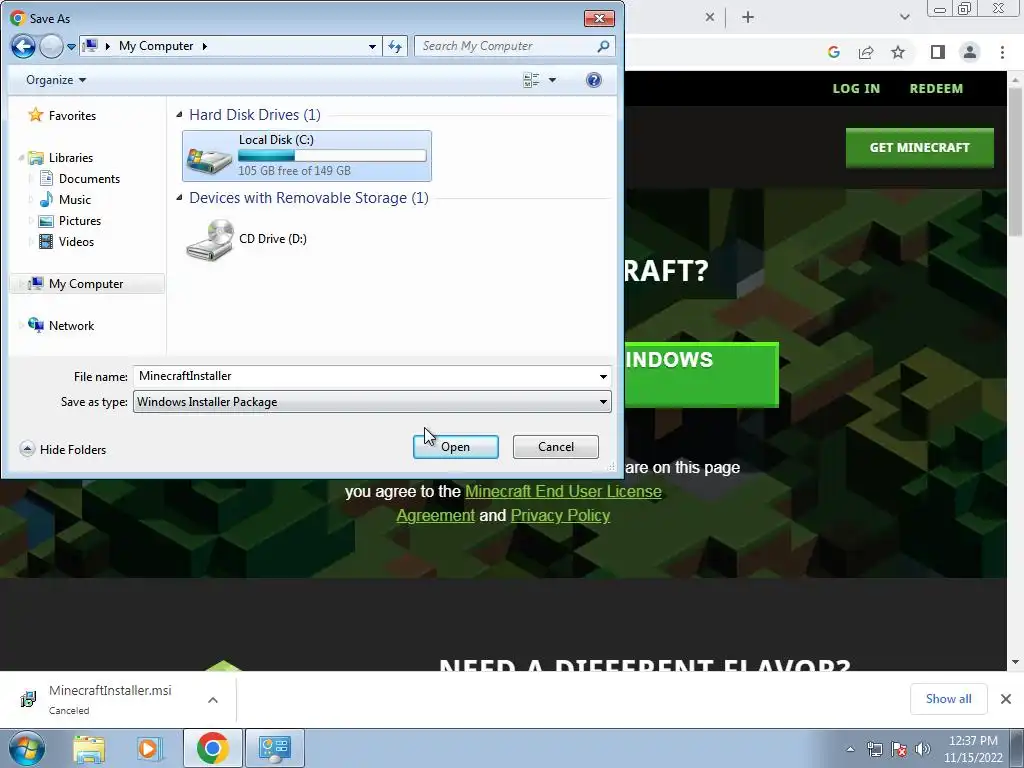Click the search magnifier icon
Viewport: 1024px width, 768px height.
pos(603,46)
